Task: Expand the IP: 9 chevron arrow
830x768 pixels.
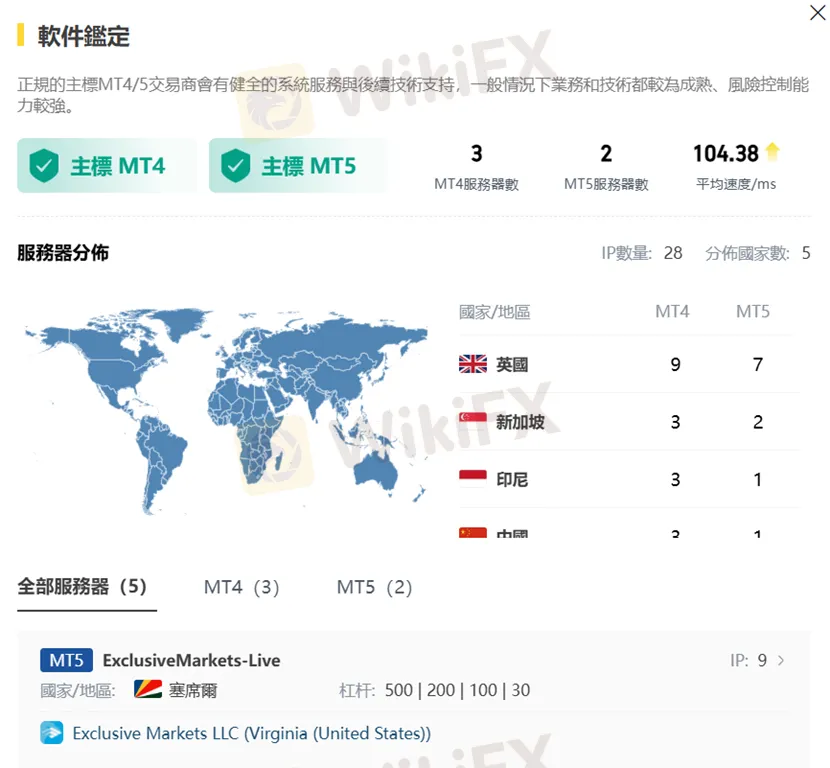Action: pos(781,661)
